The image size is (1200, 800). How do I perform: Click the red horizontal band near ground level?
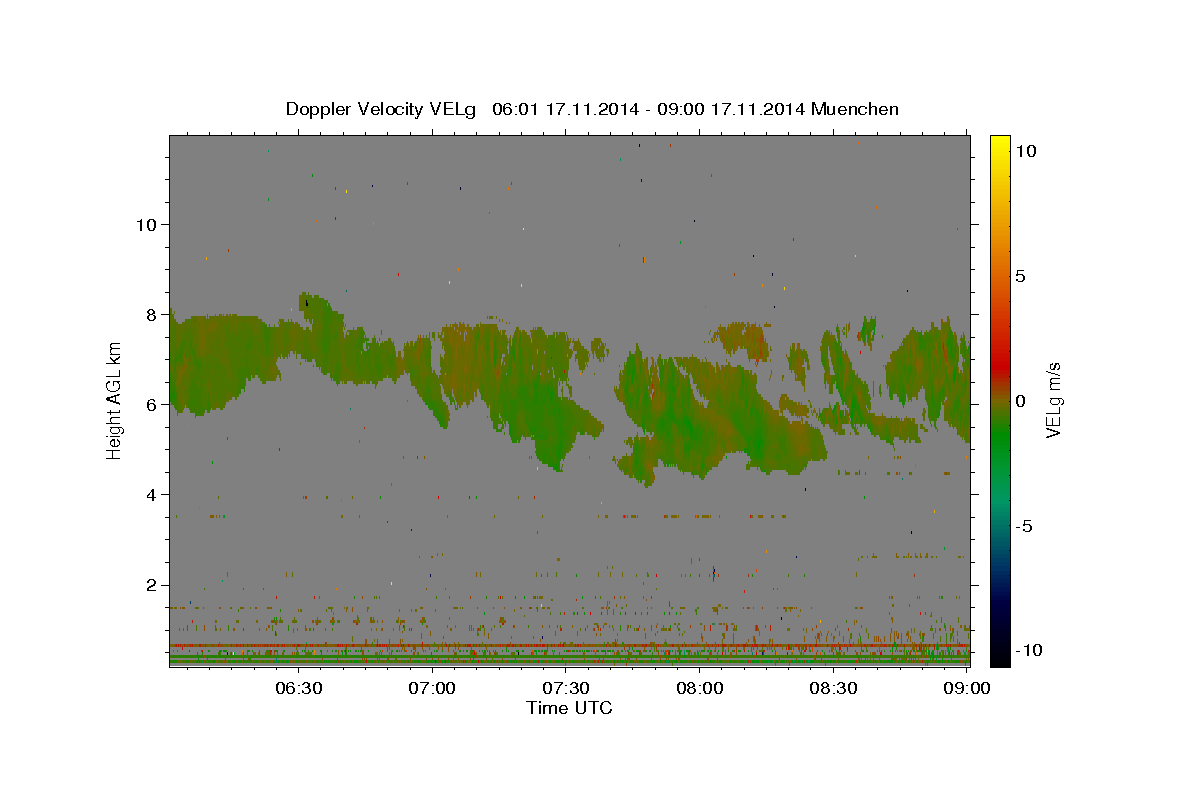point(569,646)
